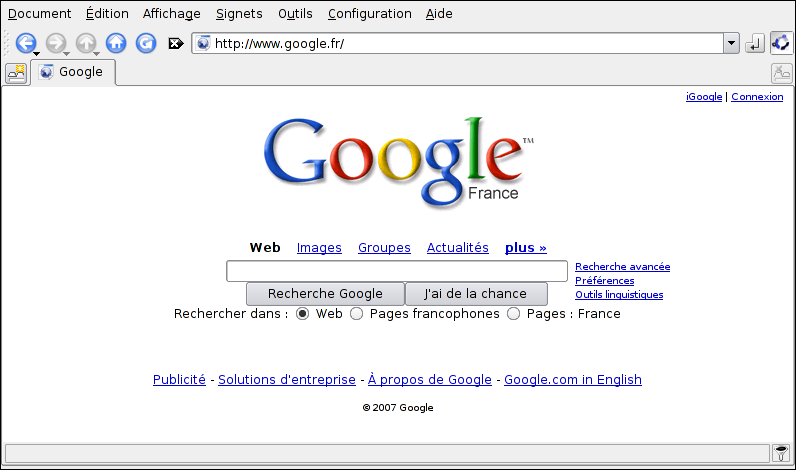This screenshot has width=796, height=470.
Task: Reload the current page
Action: [x=146, y=43]
